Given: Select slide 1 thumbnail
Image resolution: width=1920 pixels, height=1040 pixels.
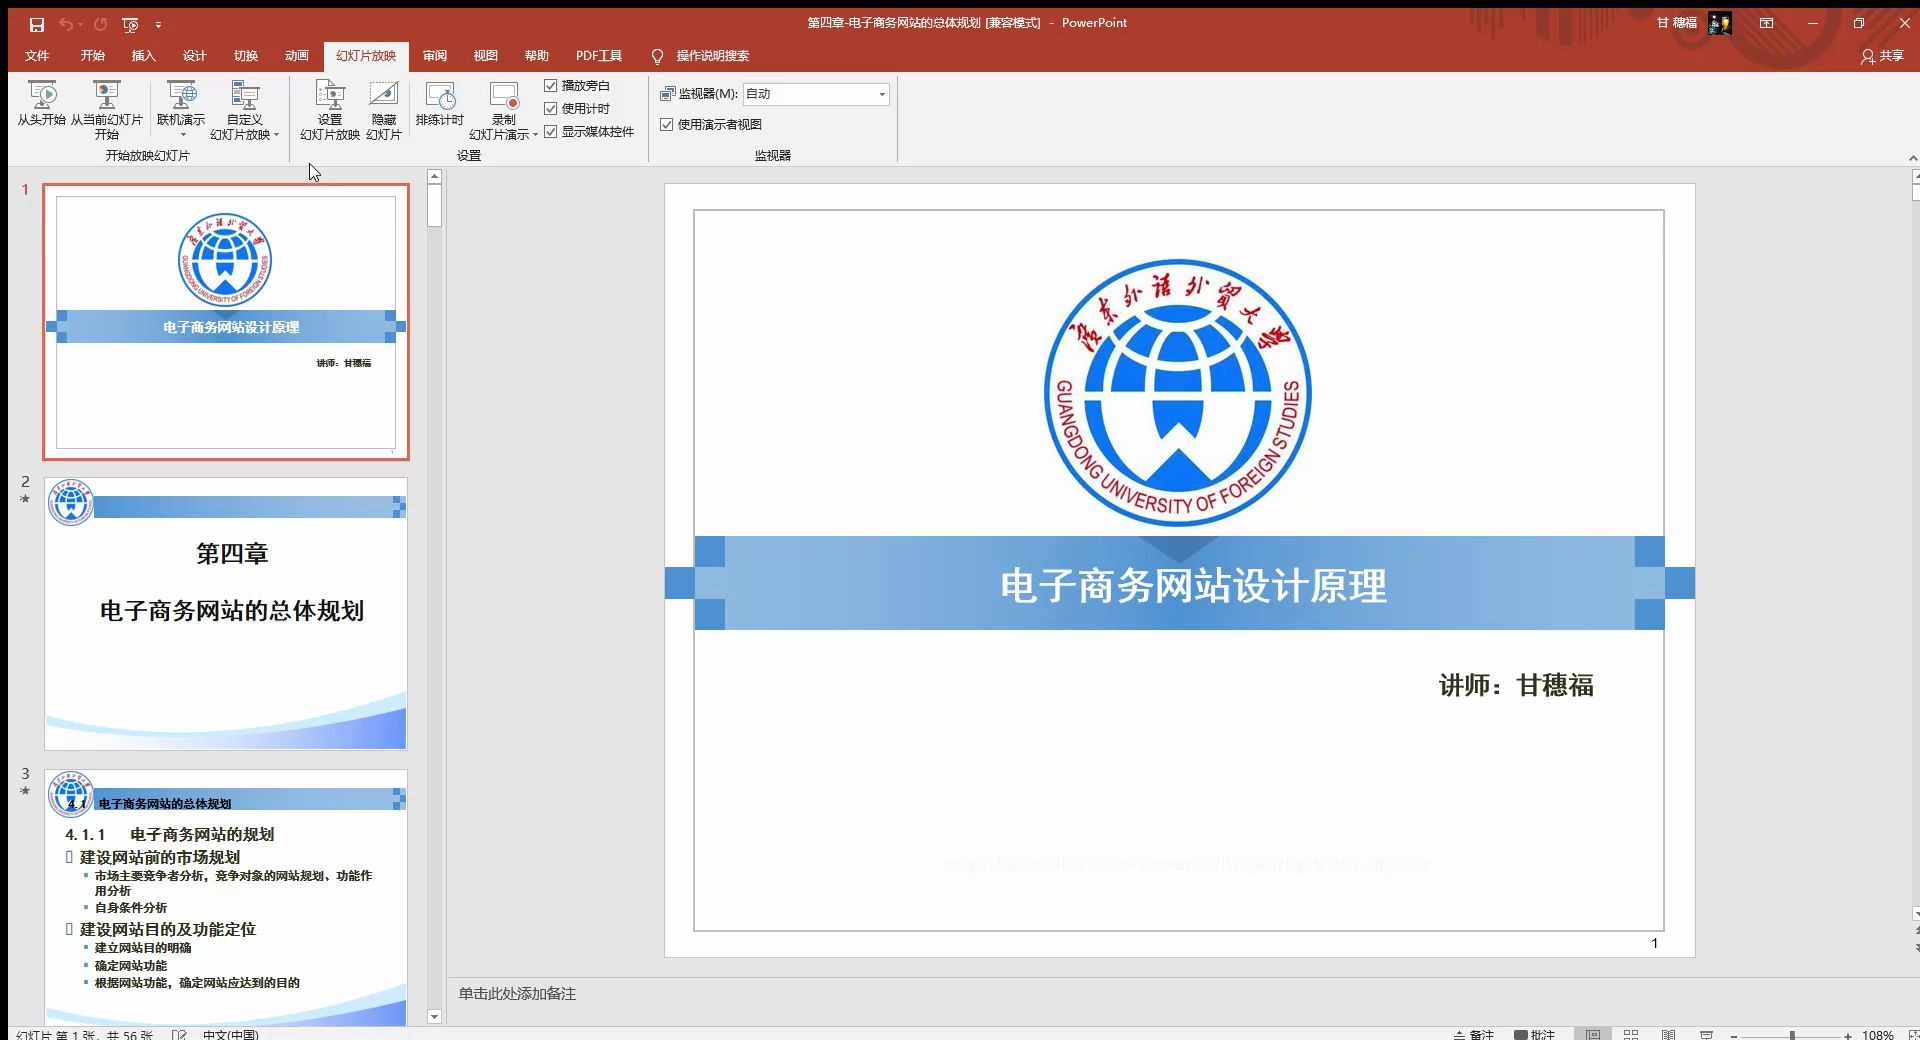Looking at the screenshot, I should click(226, 322).
